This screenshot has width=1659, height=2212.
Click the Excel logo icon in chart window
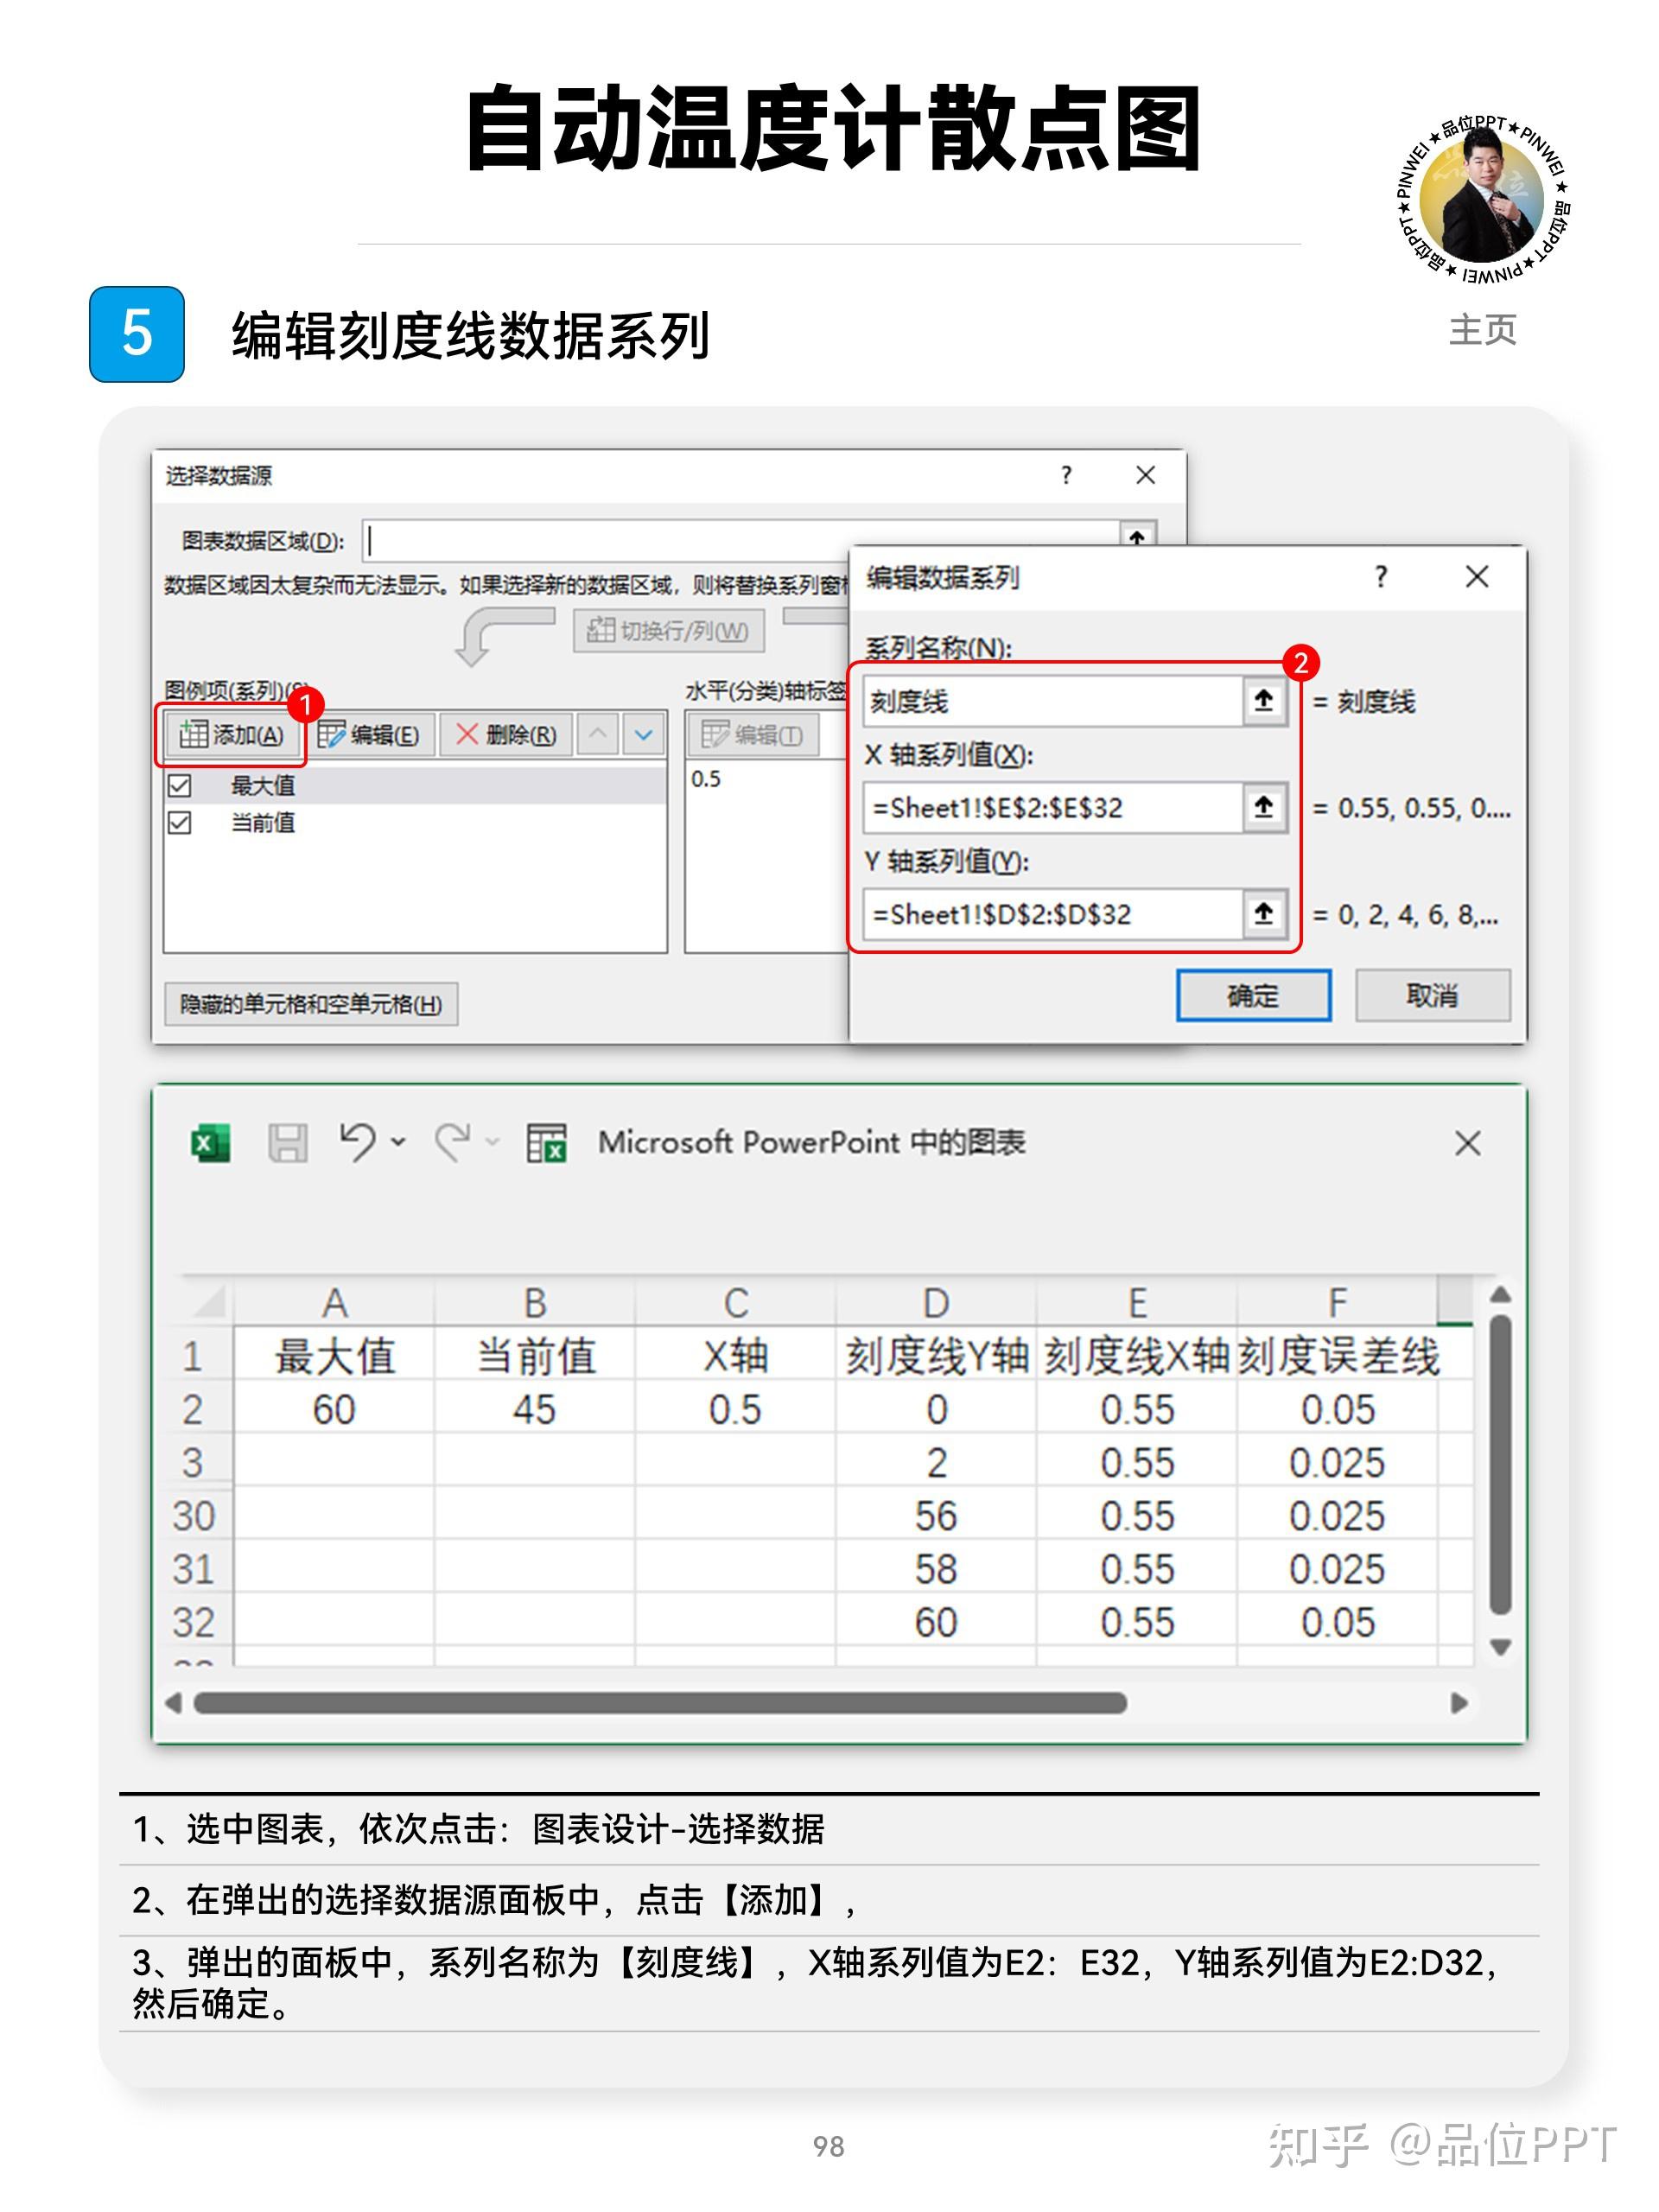210,1142
